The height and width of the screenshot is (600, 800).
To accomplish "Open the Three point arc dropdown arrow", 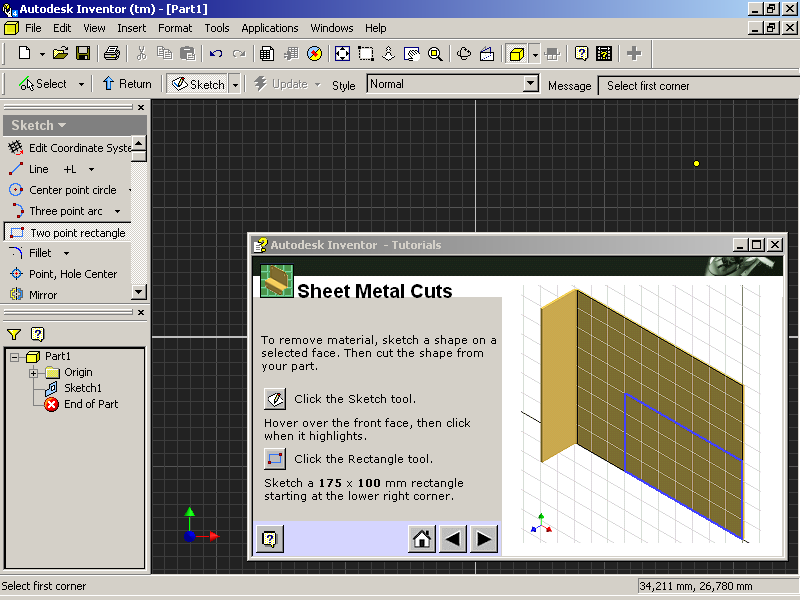I will pyautogui.click(x=117, y=211).
